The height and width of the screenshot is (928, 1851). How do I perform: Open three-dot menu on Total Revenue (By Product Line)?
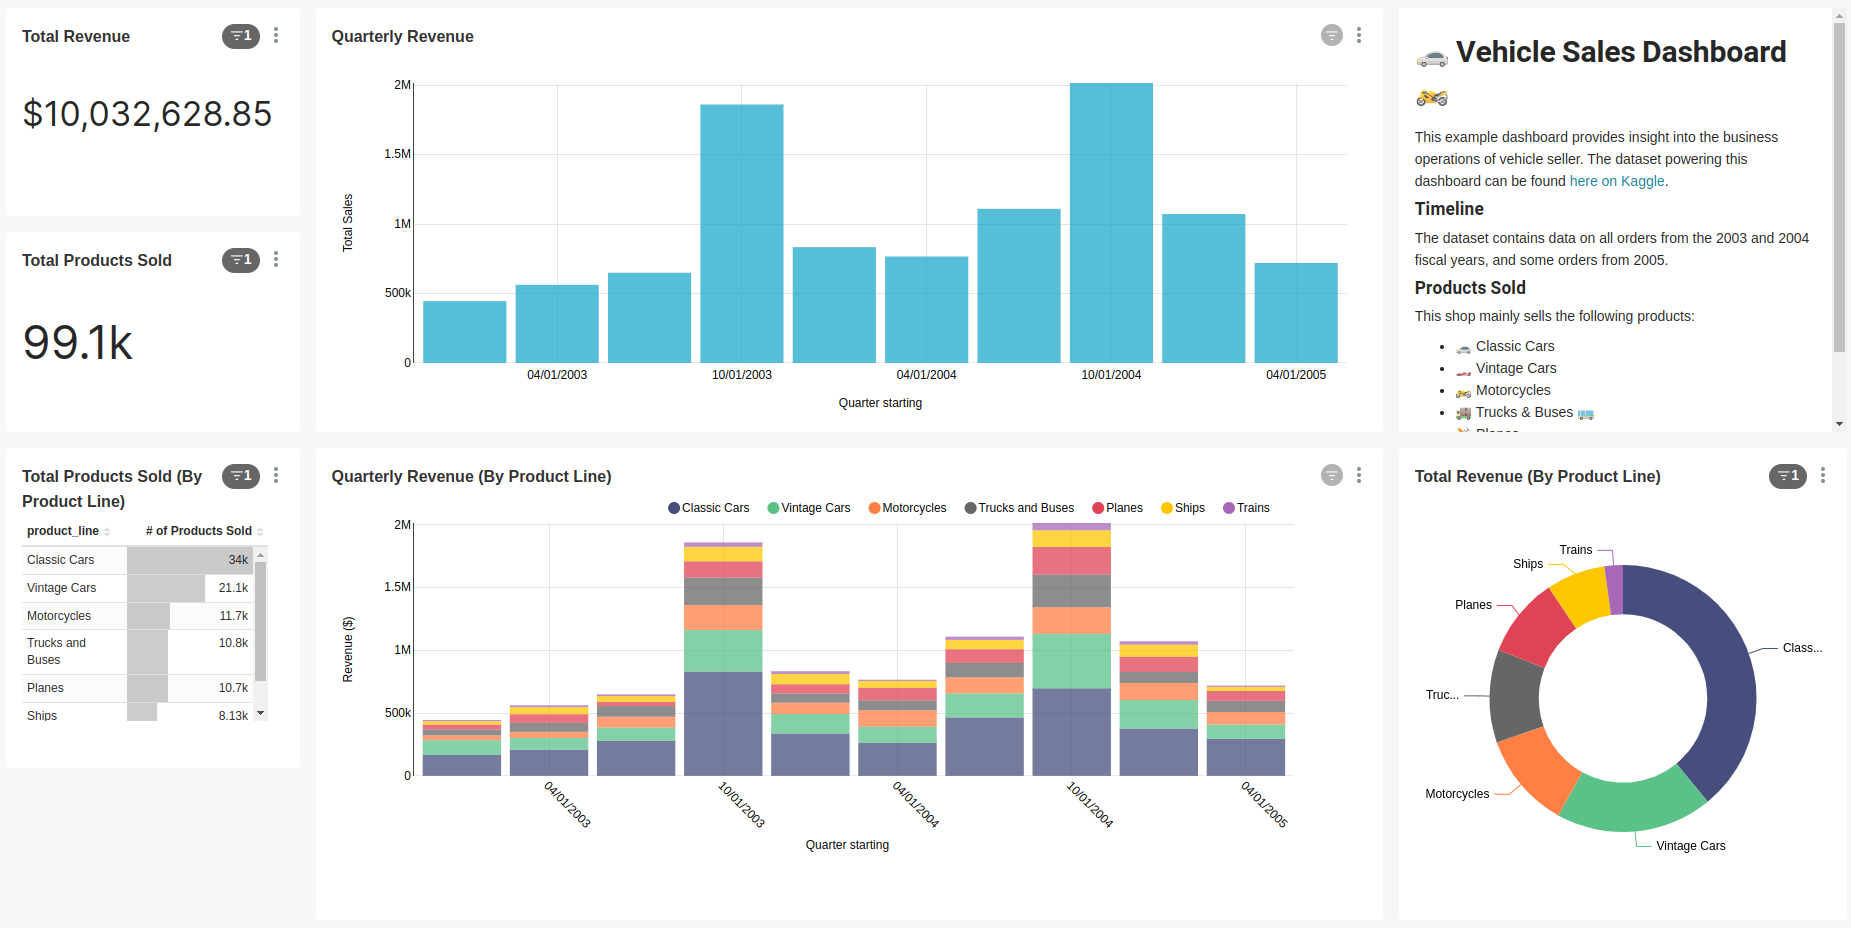pyautogui.click(x=1823, y=476)
